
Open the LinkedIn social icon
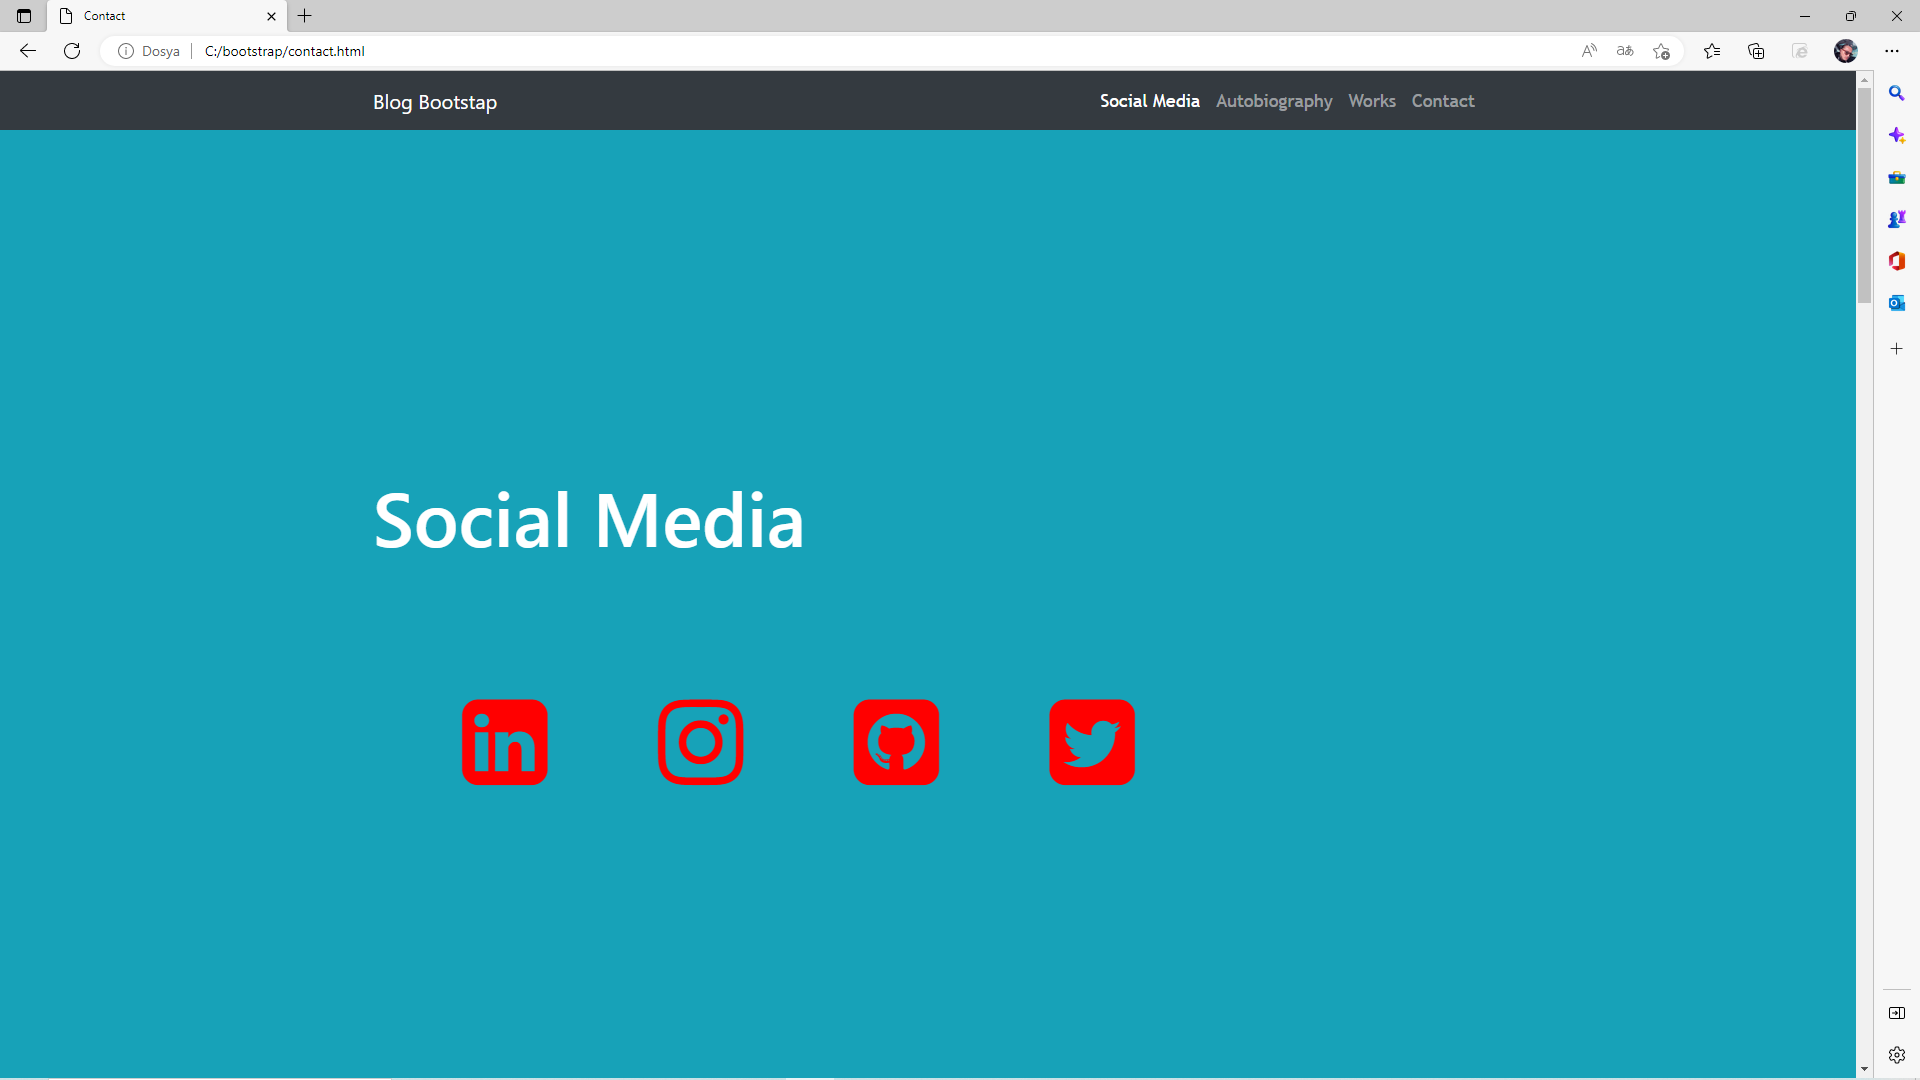point(504,742)
